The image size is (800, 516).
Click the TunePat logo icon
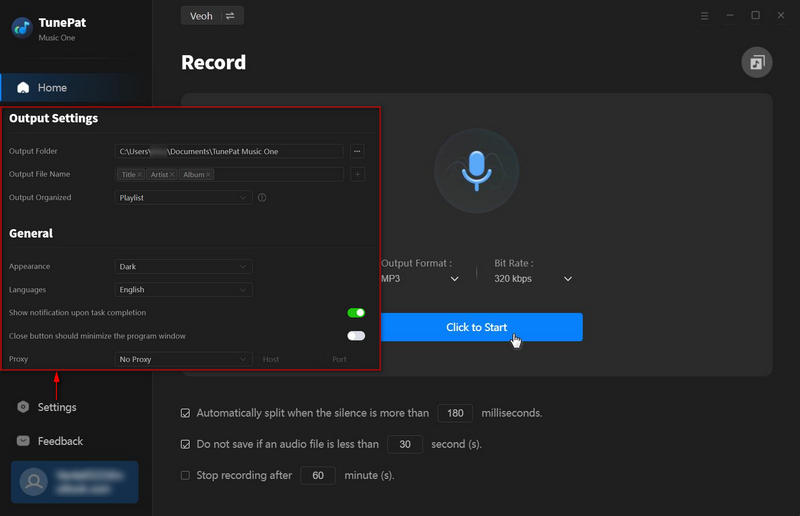point(21,27)
